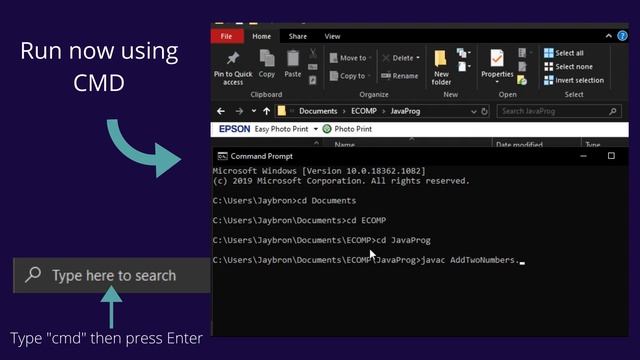The height and width of the screenshot is (360, 640).
Task: Click JavaProg in the address path
Action: pyautogui.click(x=405, y=111)
